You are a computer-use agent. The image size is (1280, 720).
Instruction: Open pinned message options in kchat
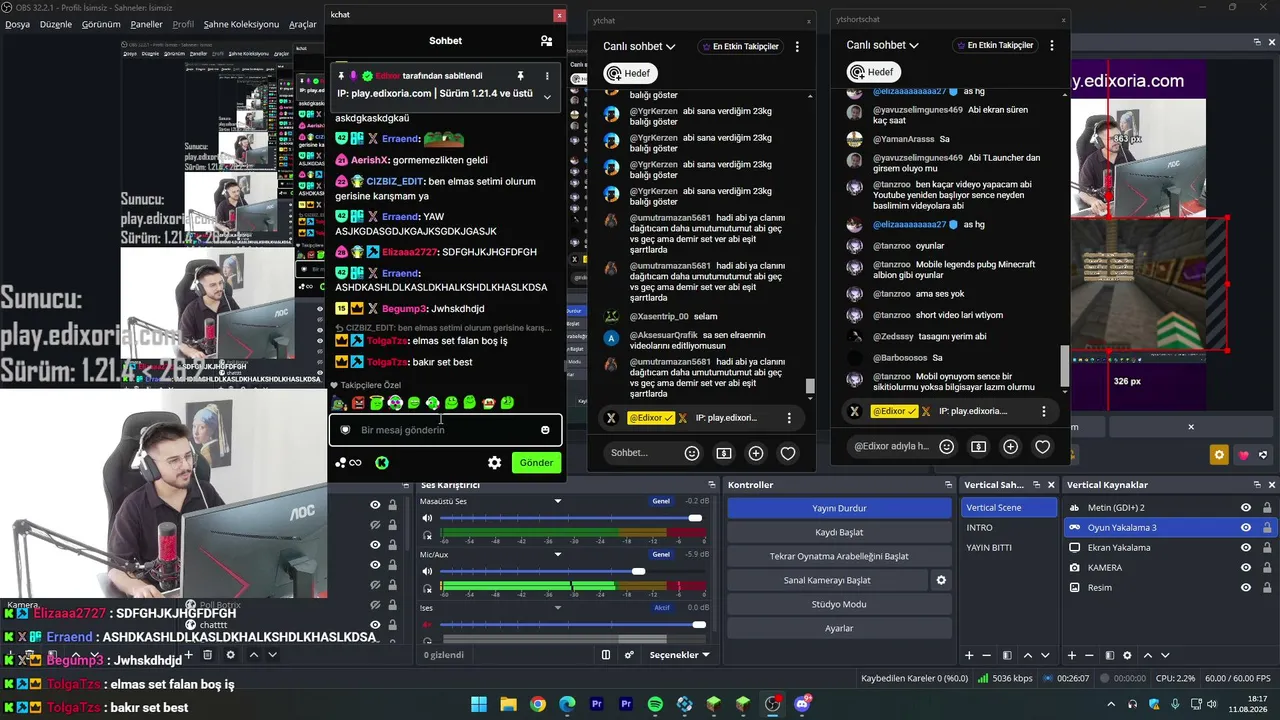coord(547,76)
